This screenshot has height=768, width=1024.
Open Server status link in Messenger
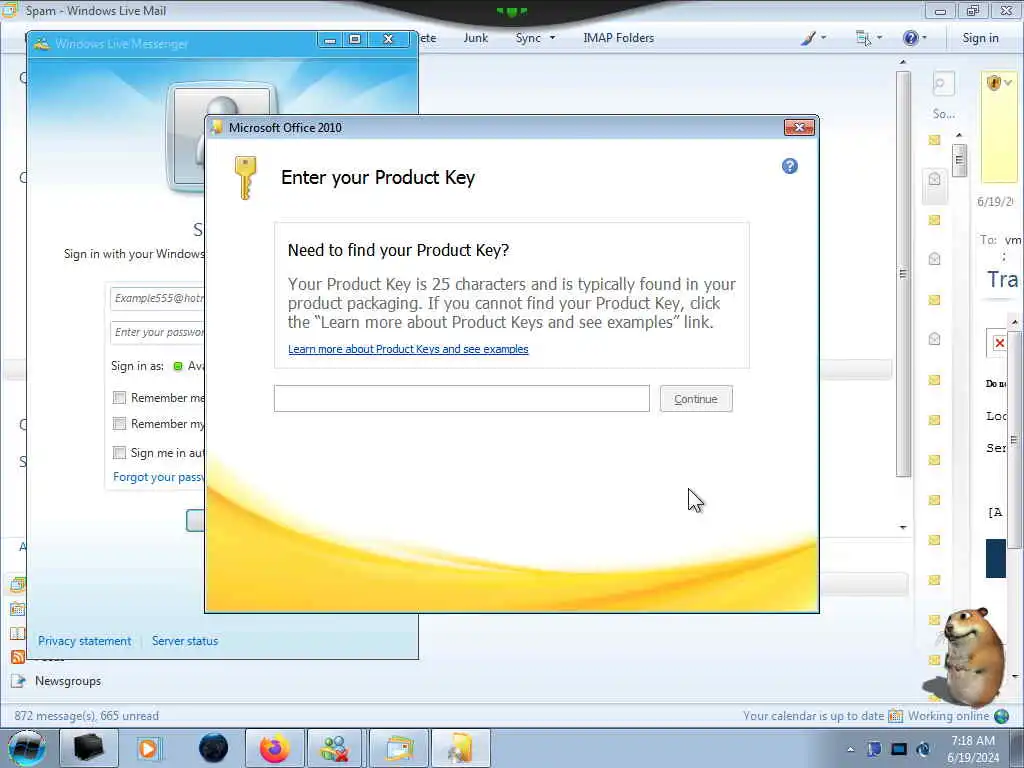(x=185, y=641)
